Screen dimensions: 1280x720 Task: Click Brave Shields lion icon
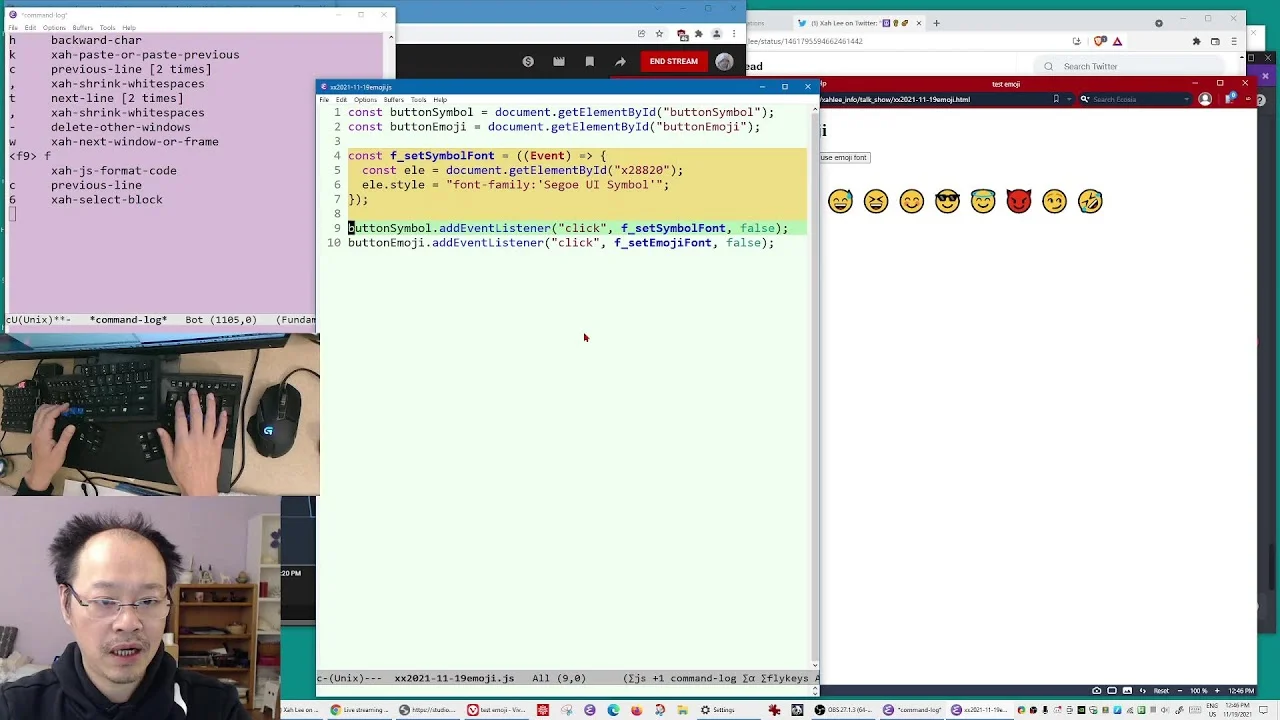coord(1101,41)
